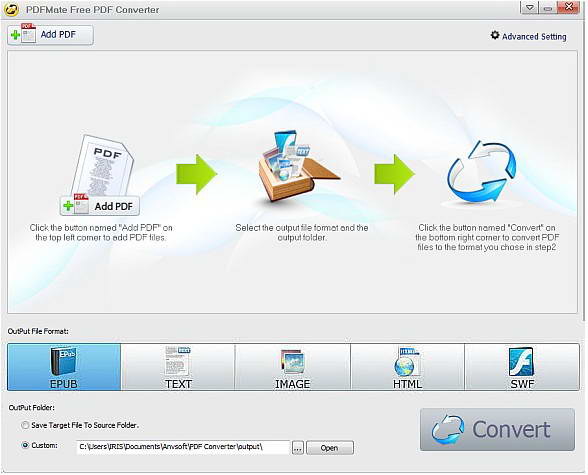This screenshot has height=475, width=588.
Task: Select EPUB output format
Action: pyautogui.click(x=64, y=367)
